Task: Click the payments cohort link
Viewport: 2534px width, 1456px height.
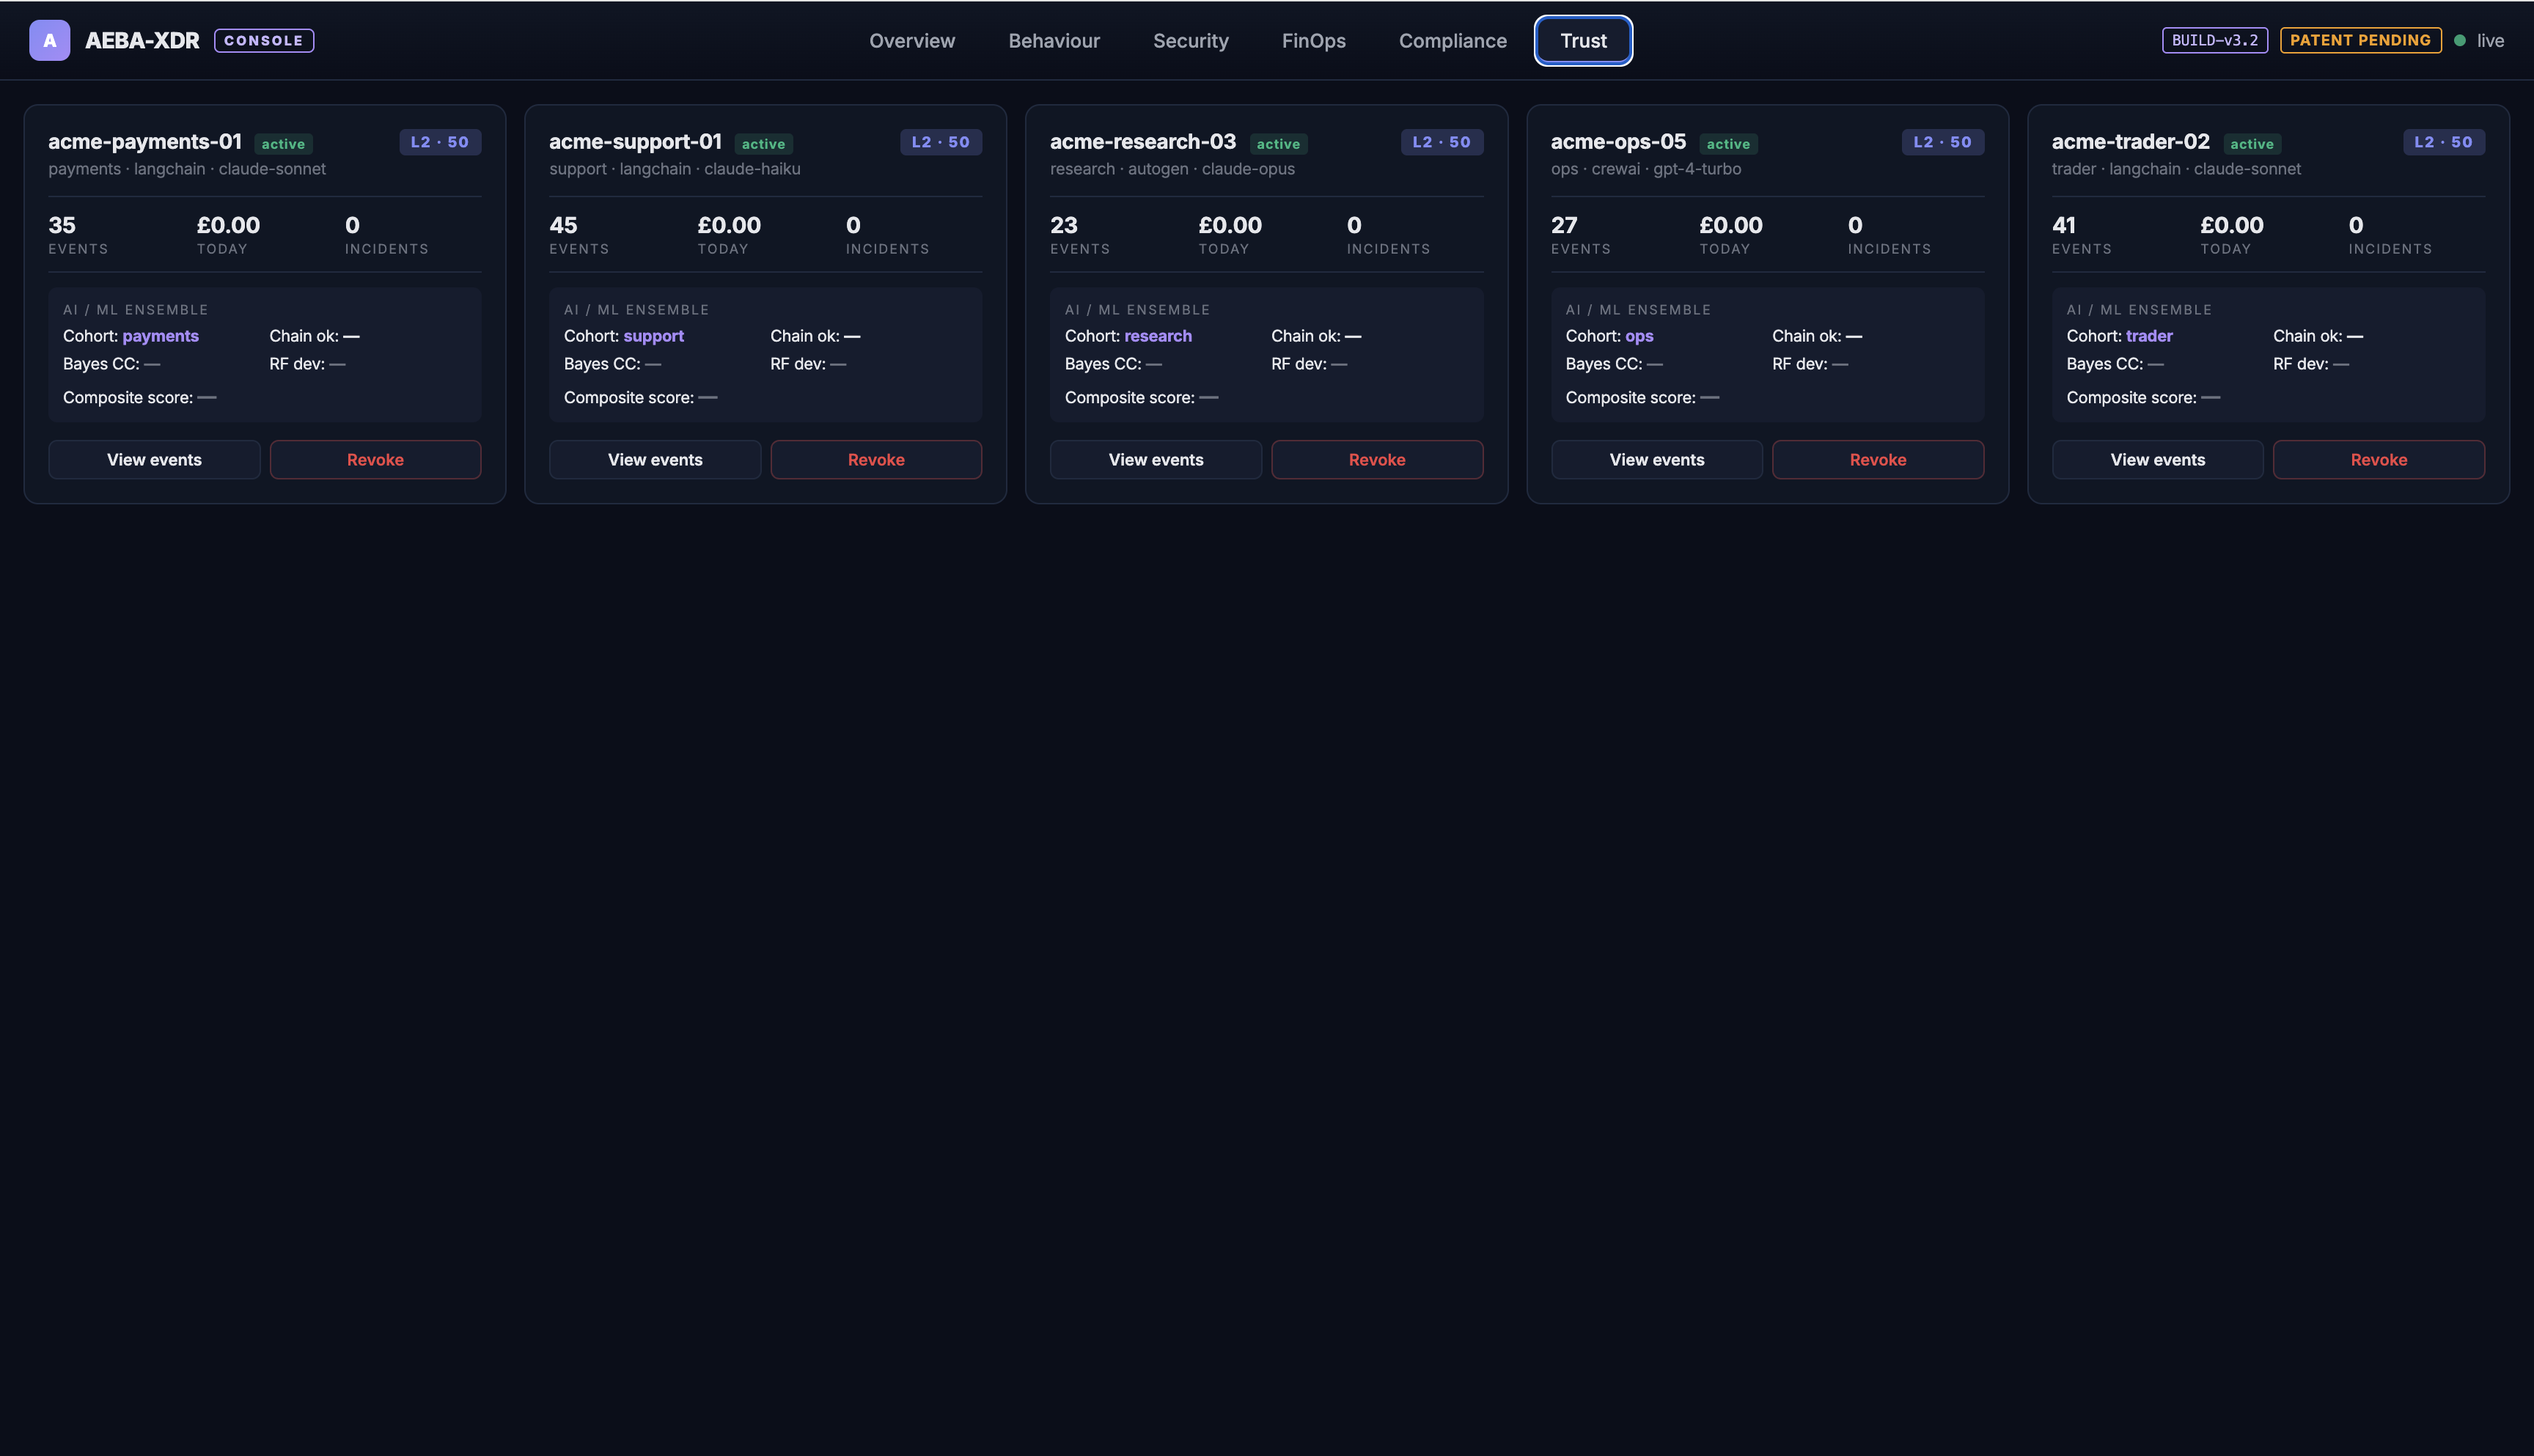Action: click(160, 336)
